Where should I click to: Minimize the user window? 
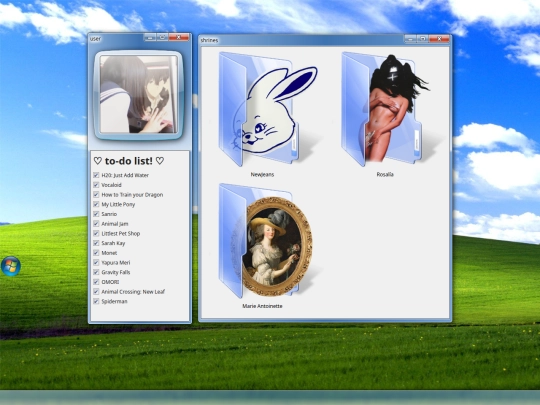pyautogui.click(x=150, y=37)
